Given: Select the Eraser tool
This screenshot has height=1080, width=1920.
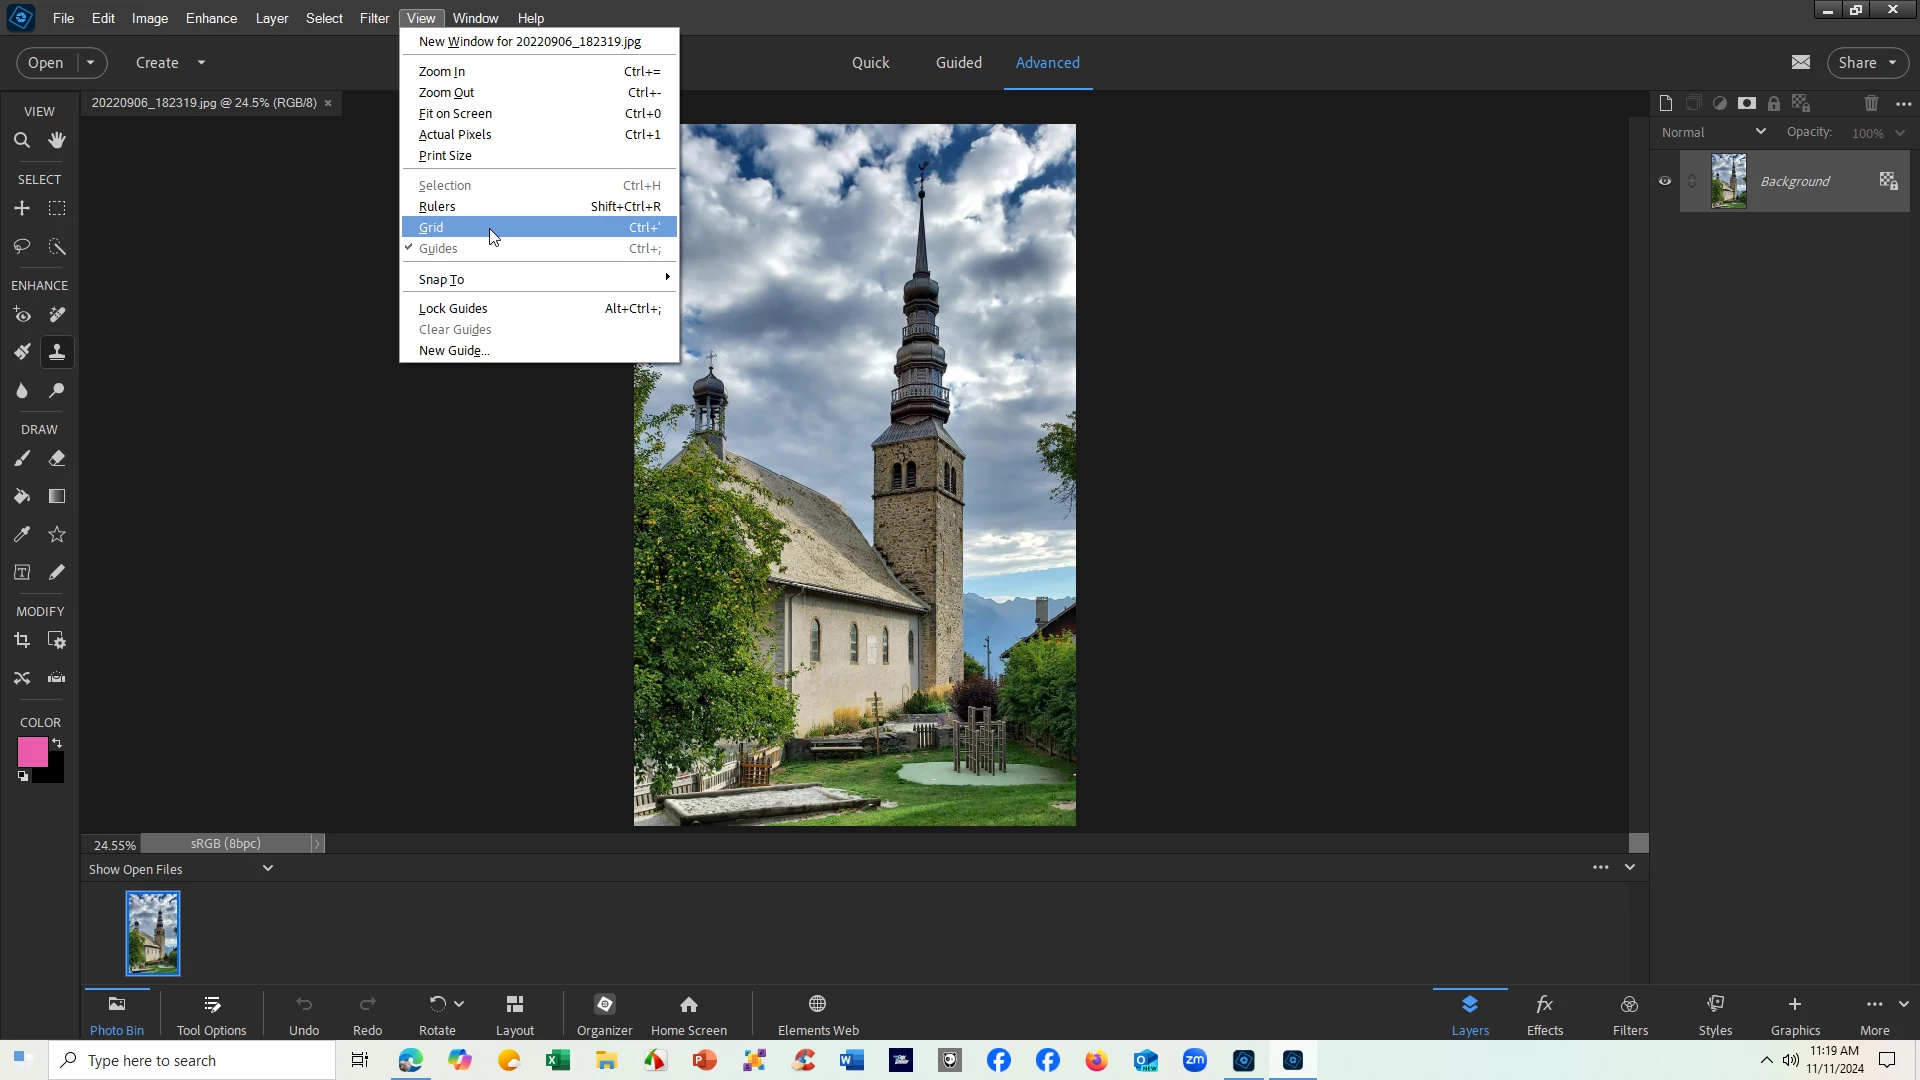Looking at the screenshot, I should pos(57,459).
